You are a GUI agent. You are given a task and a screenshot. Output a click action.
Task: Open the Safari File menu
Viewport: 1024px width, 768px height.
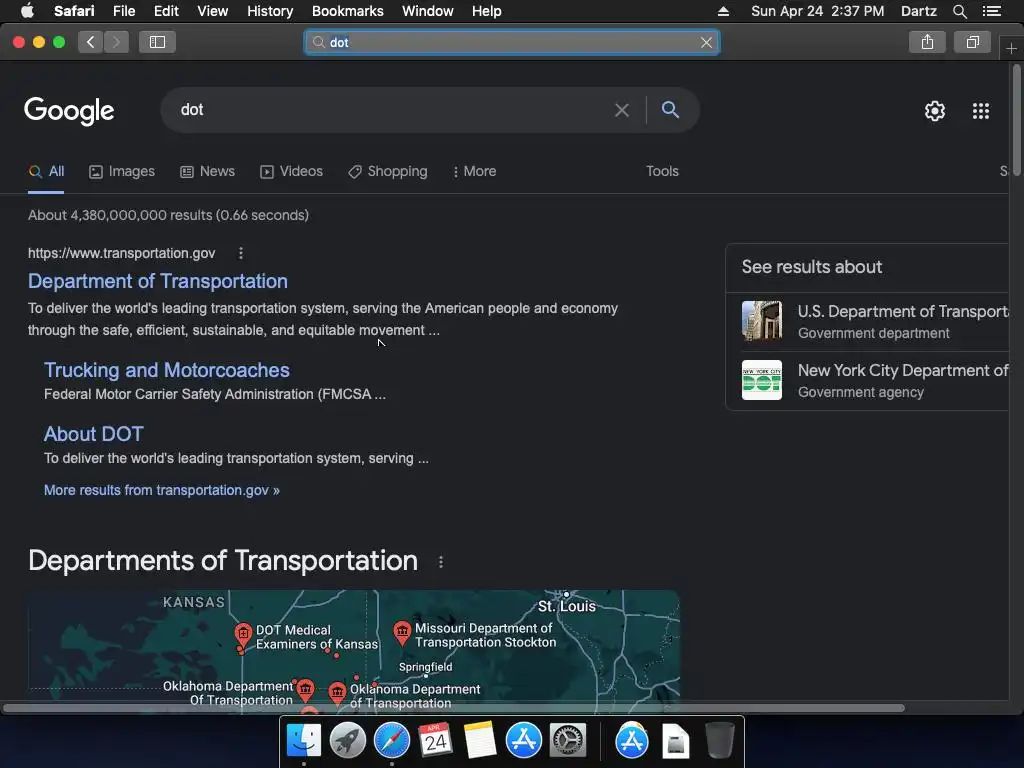[x=123, y=11]
